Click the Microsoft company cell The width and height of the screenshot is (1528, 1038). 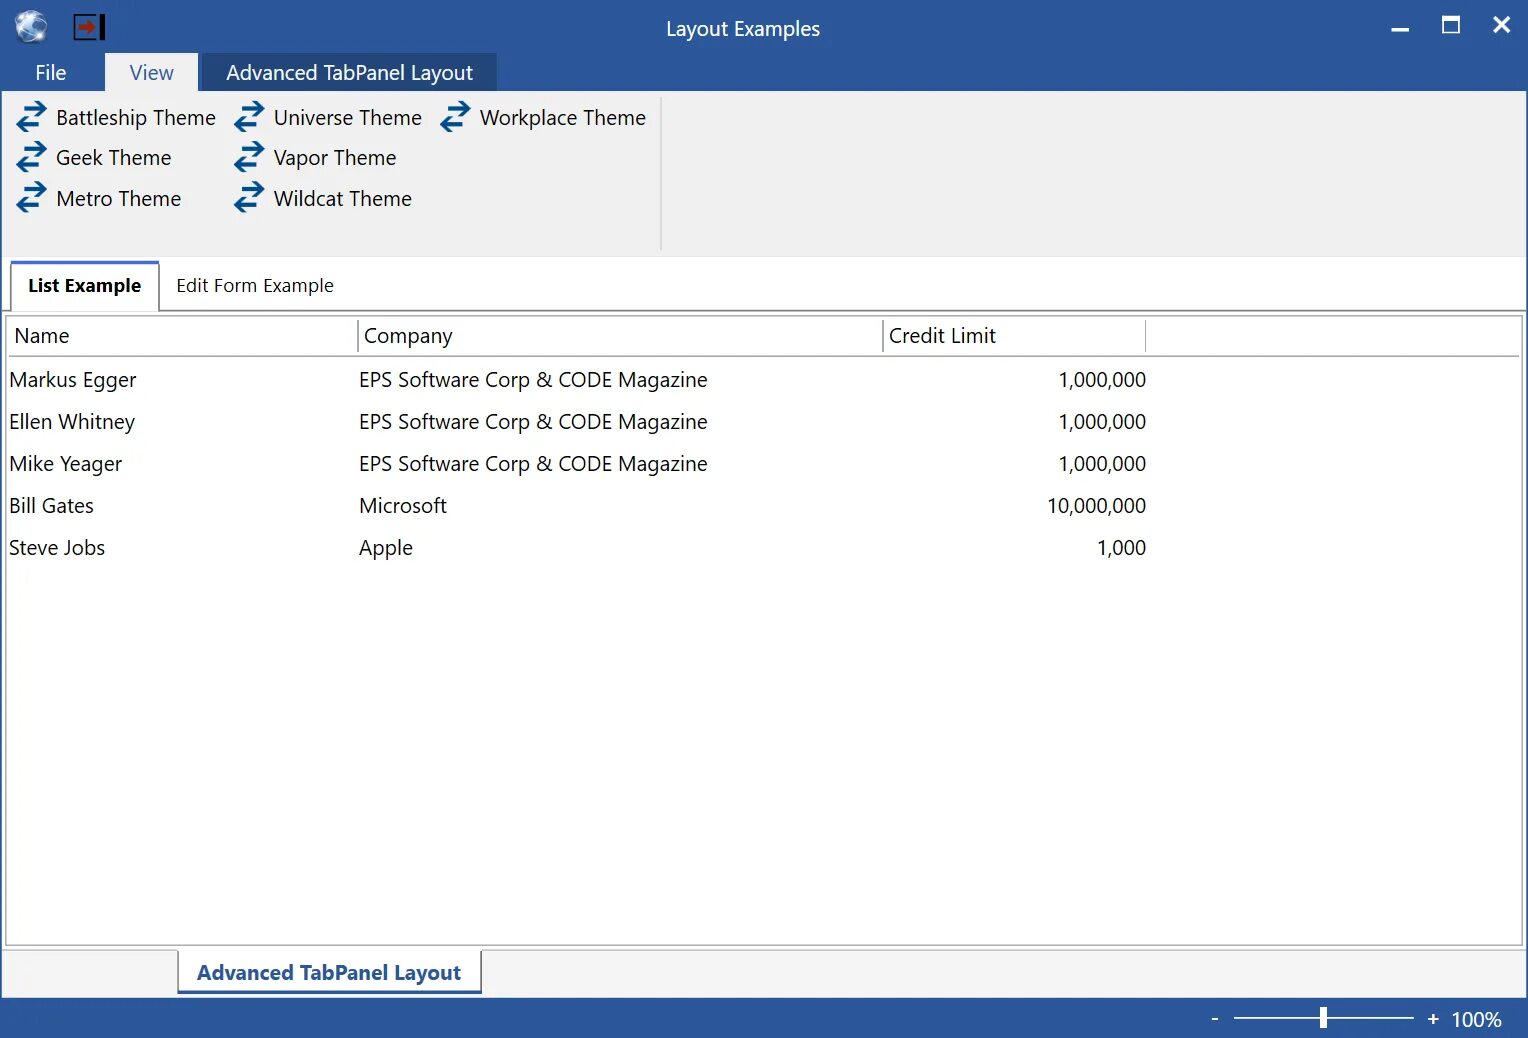tap(403, 506)
